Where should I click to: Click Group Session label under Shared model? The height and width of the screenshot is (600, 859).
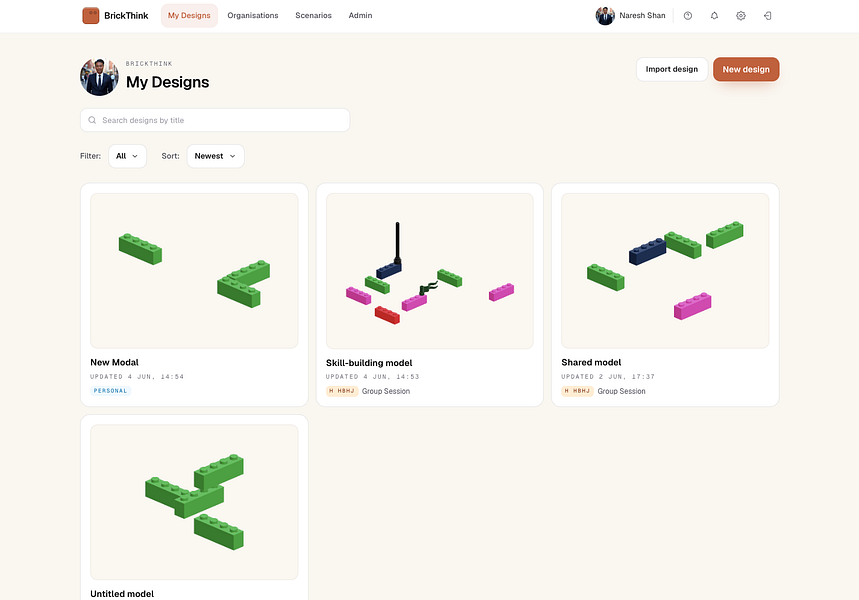pos(621,391)
